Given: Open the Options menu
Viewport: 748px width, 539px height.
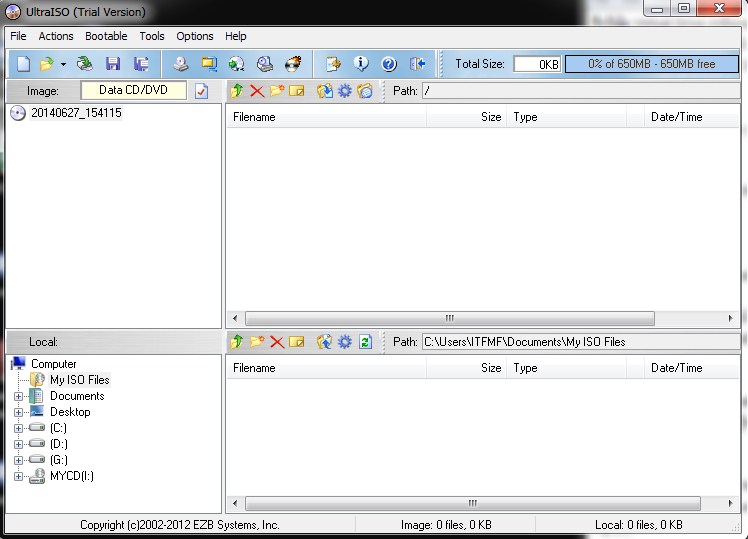Looking at the screenshot, I should click(195, 36).
